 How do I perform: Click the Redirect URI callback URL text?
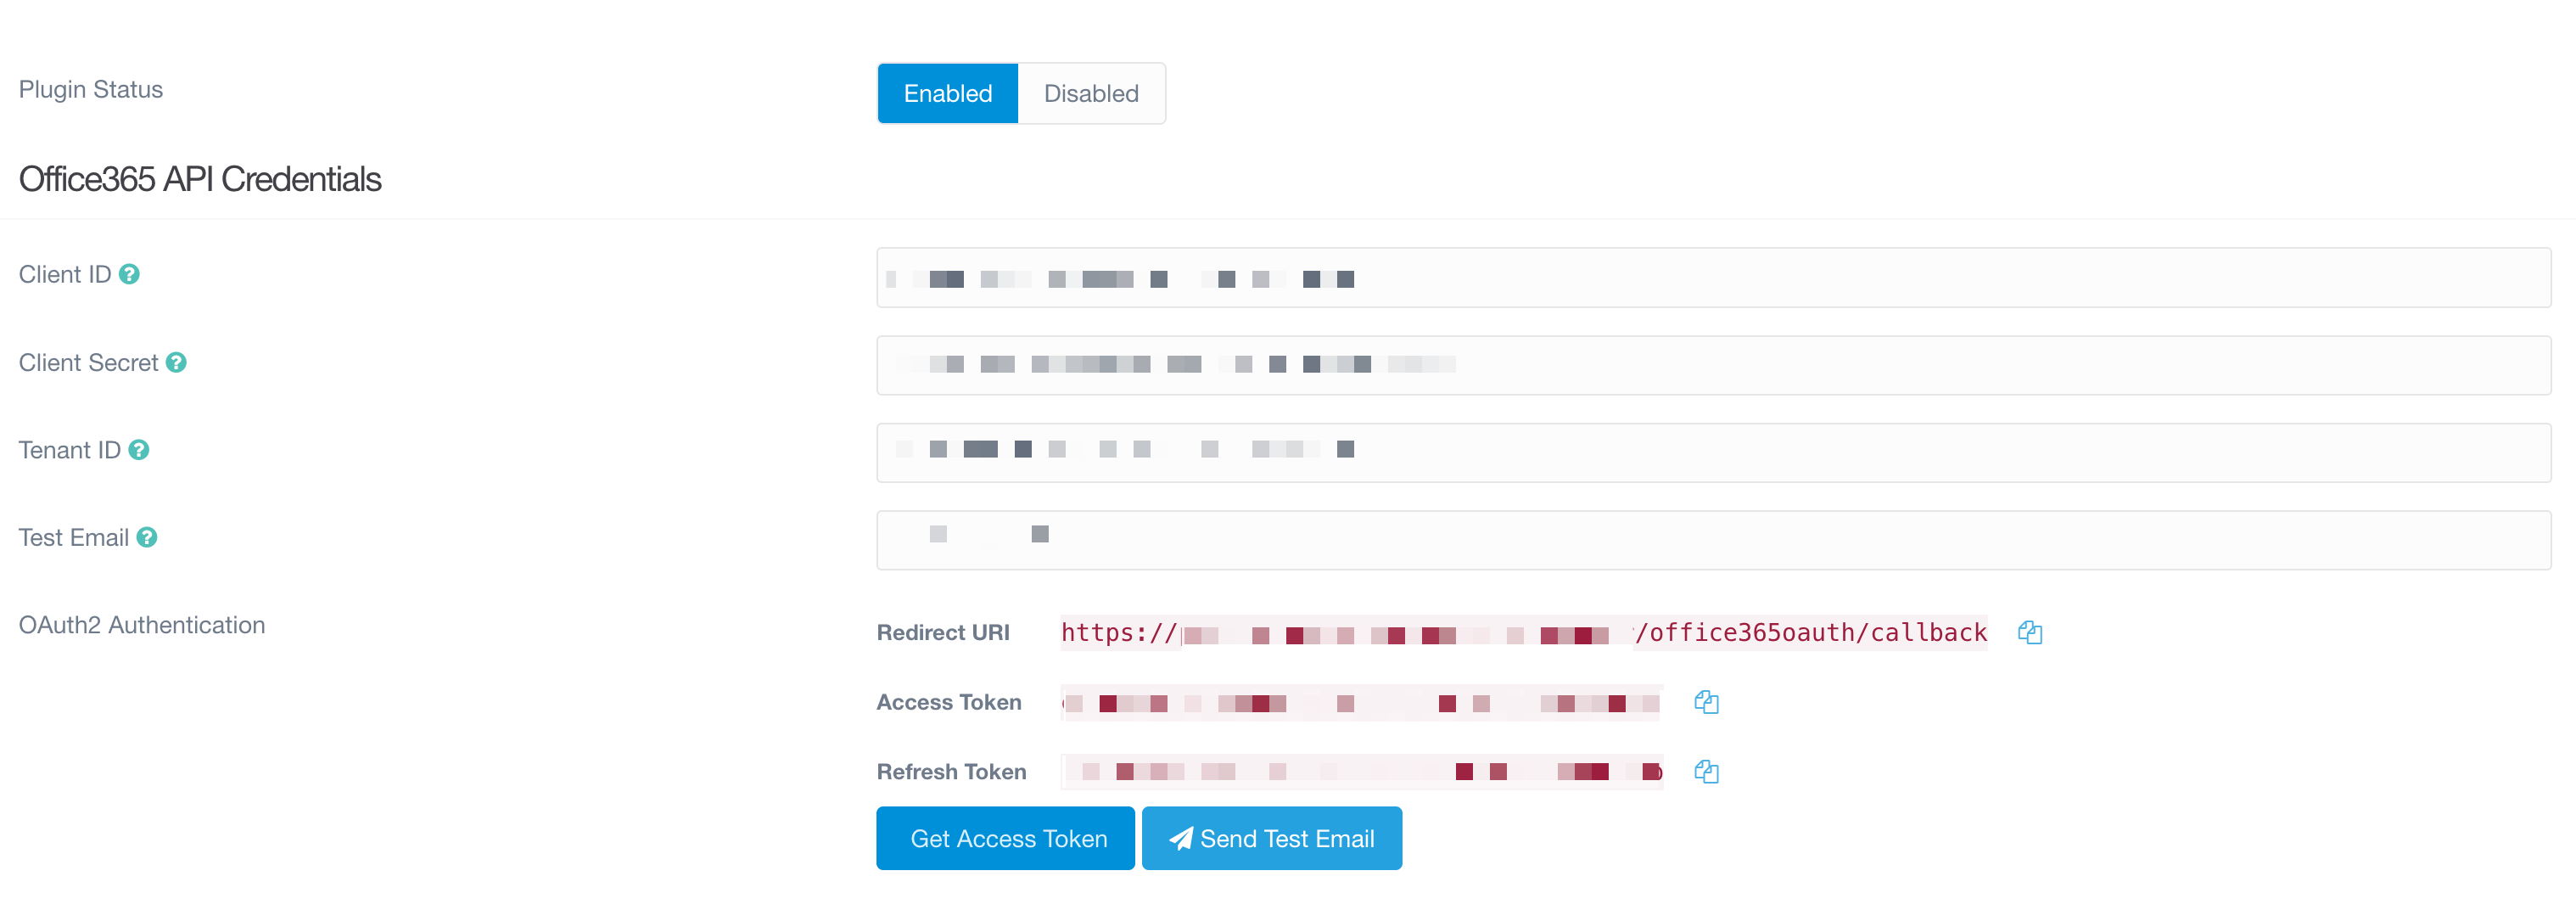coord(1522,632)
